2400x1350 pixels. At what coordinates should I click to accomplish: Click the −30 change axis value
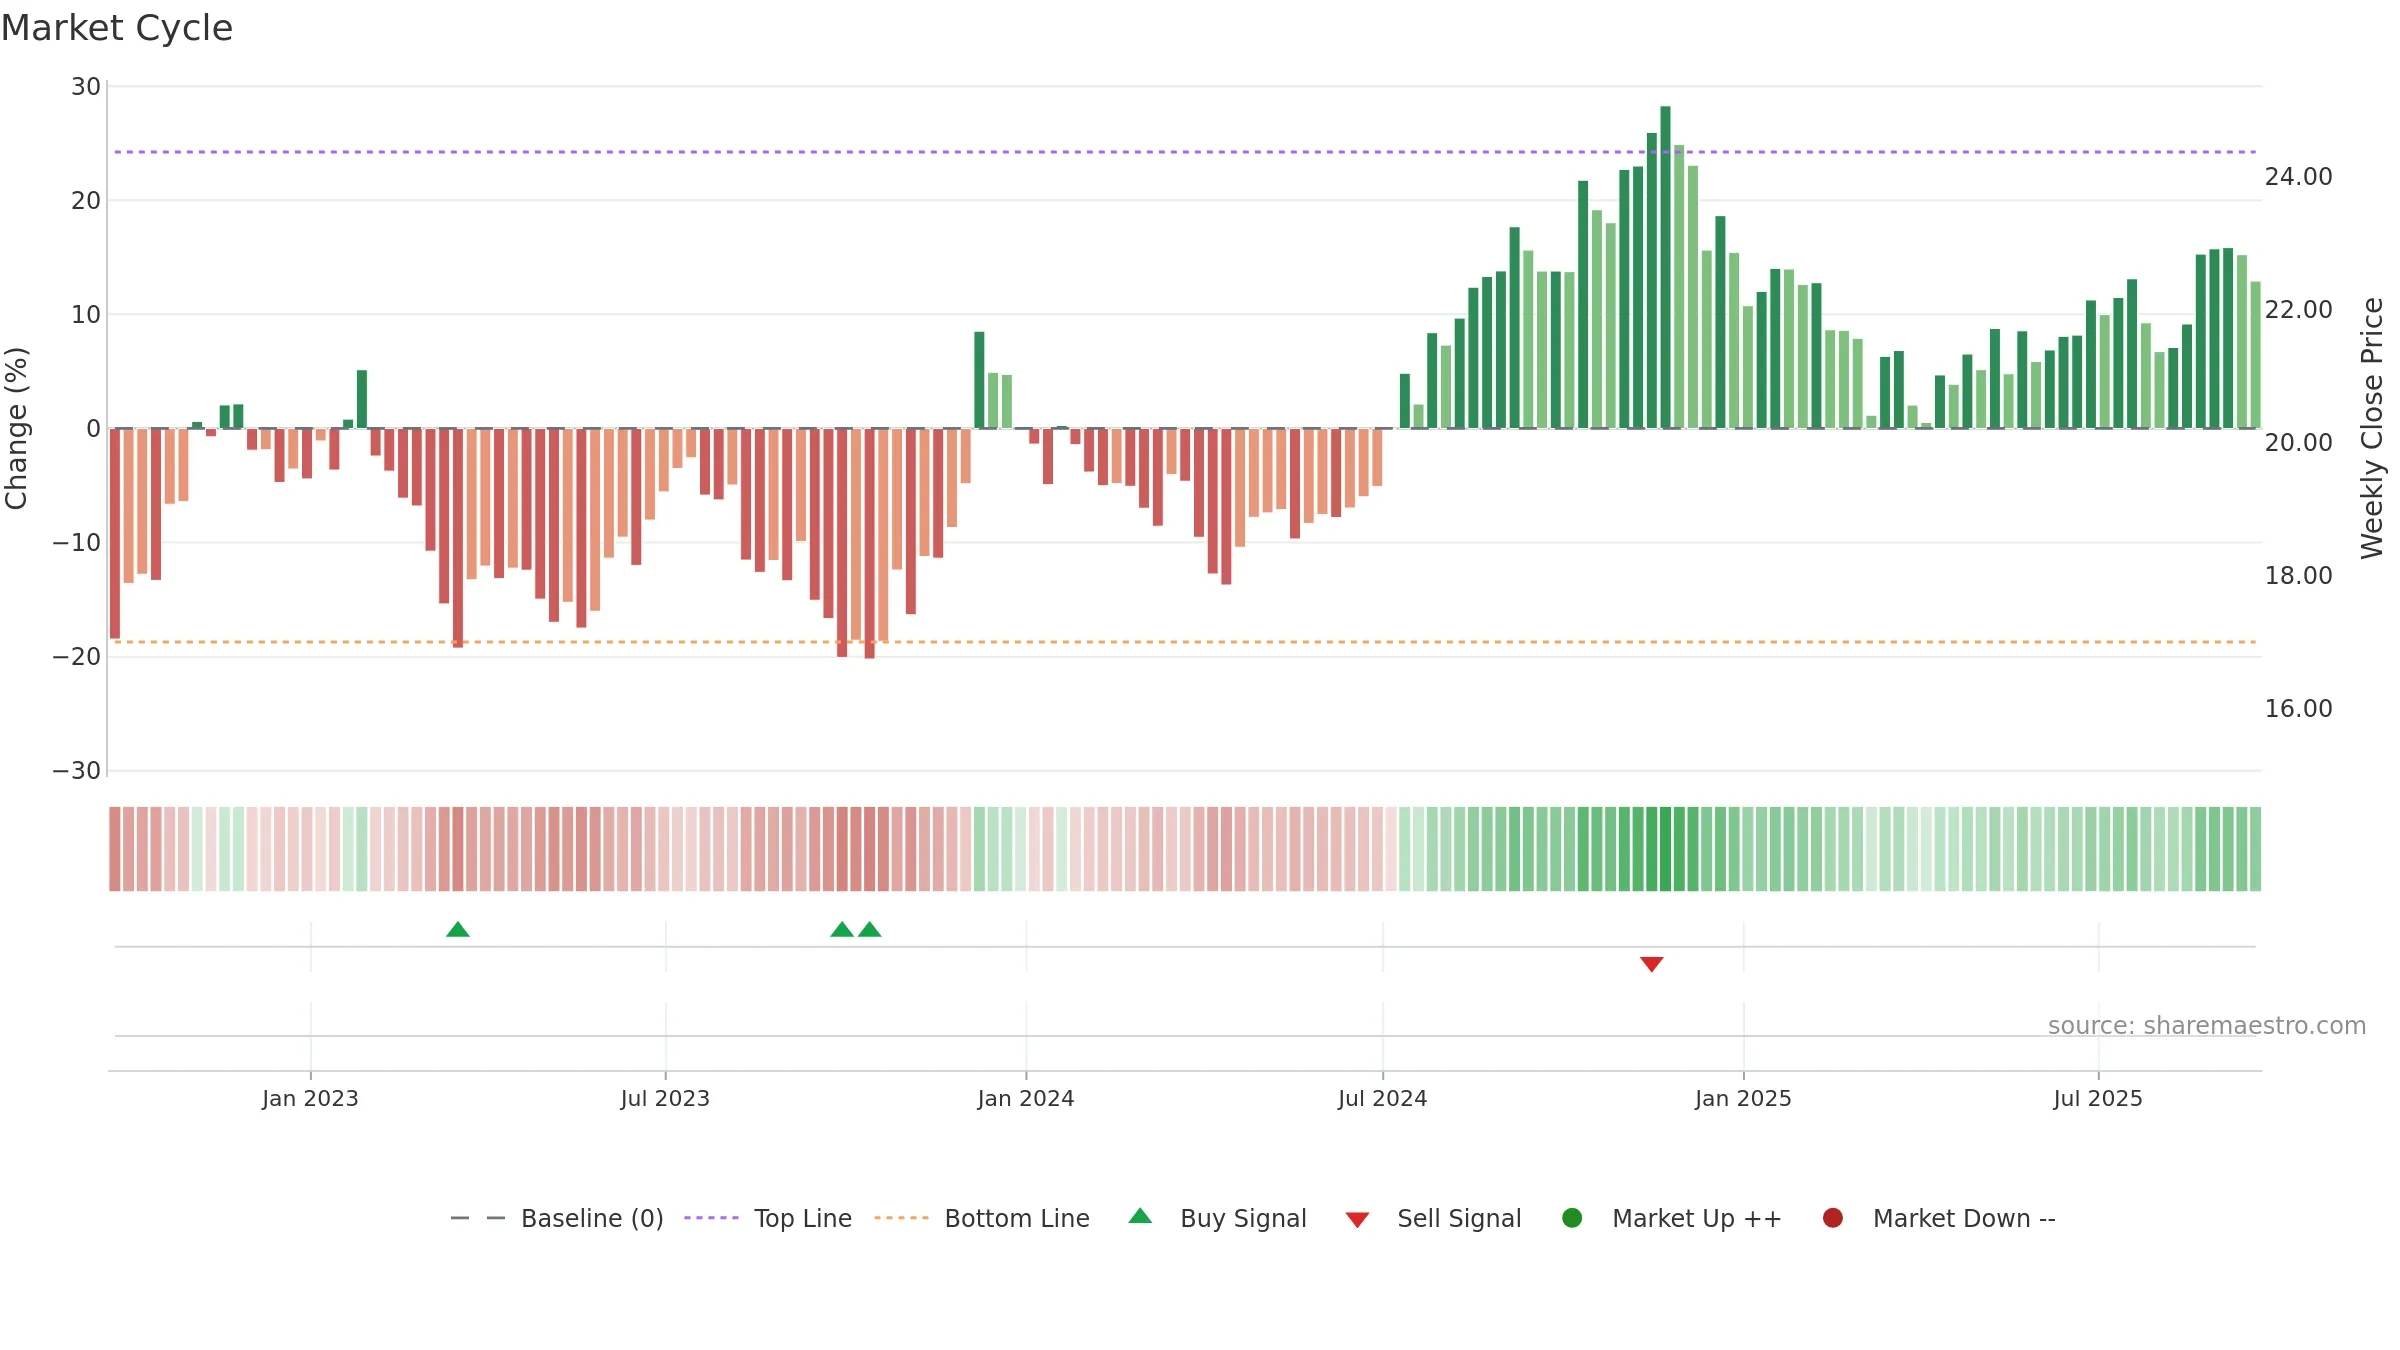tap(77, 771)
